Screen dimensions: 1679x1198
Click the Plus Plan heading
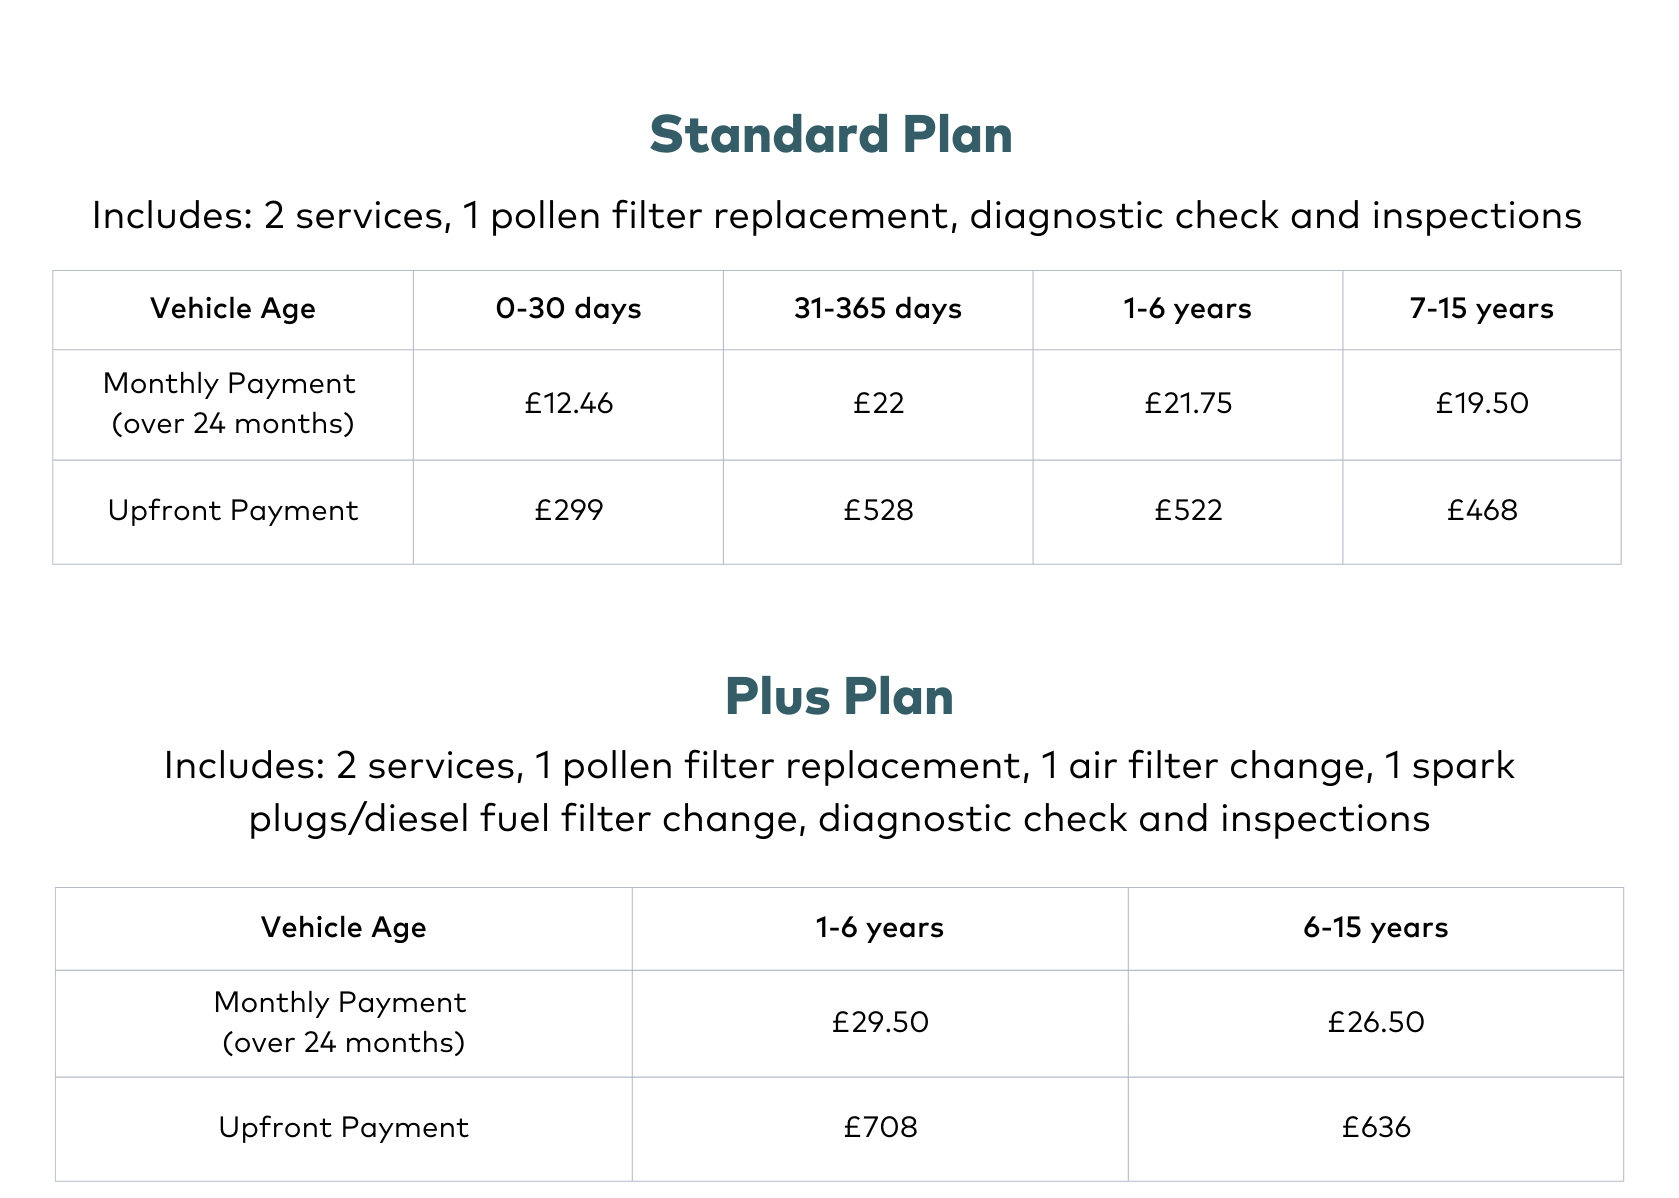(839, 697)
